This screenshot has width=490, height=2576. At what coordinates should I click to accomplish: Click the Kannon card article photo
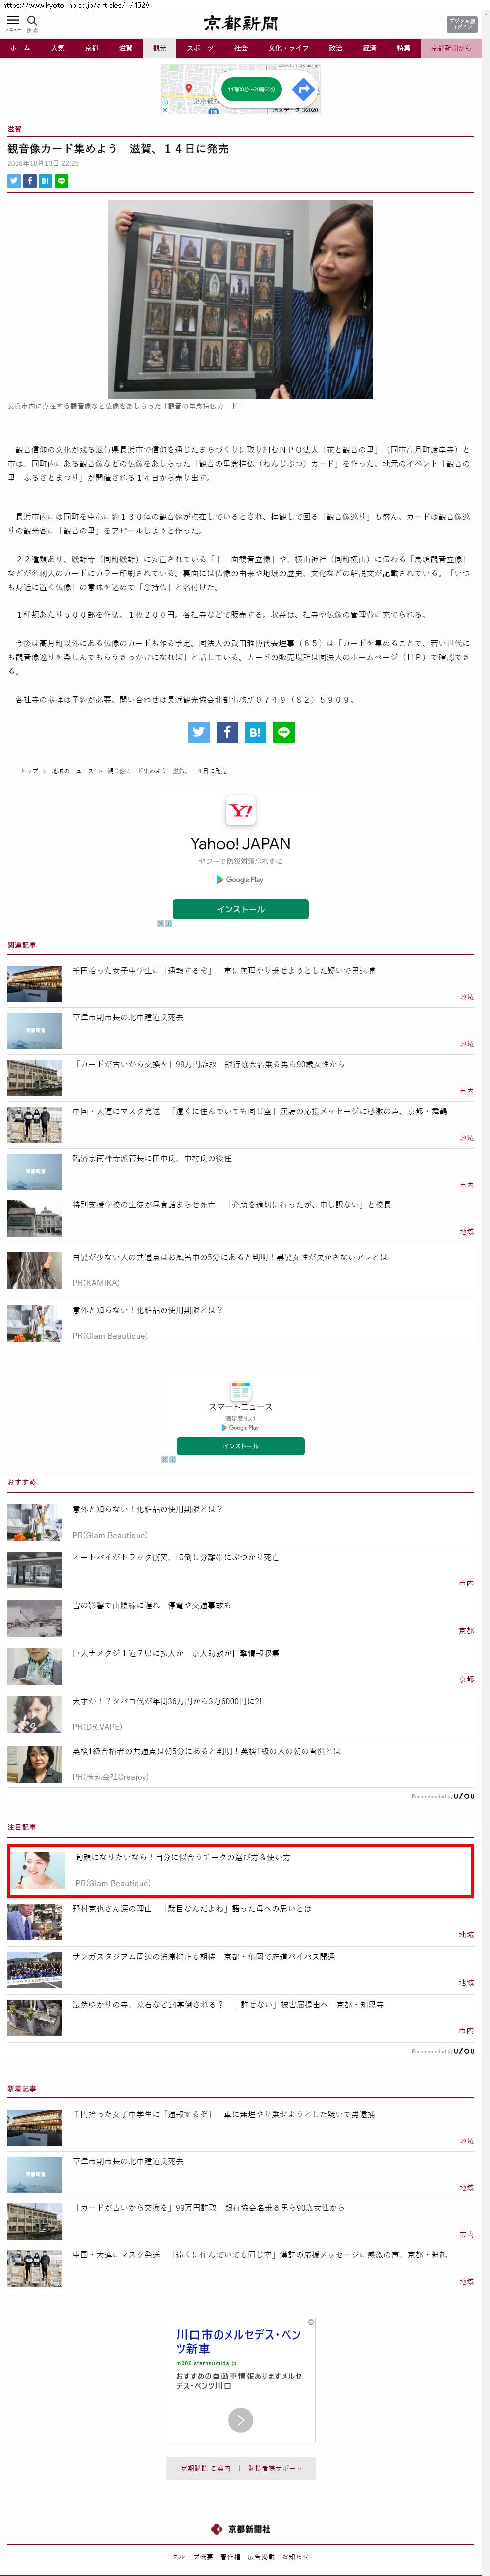pyautogui.click(x=240, y=299)
